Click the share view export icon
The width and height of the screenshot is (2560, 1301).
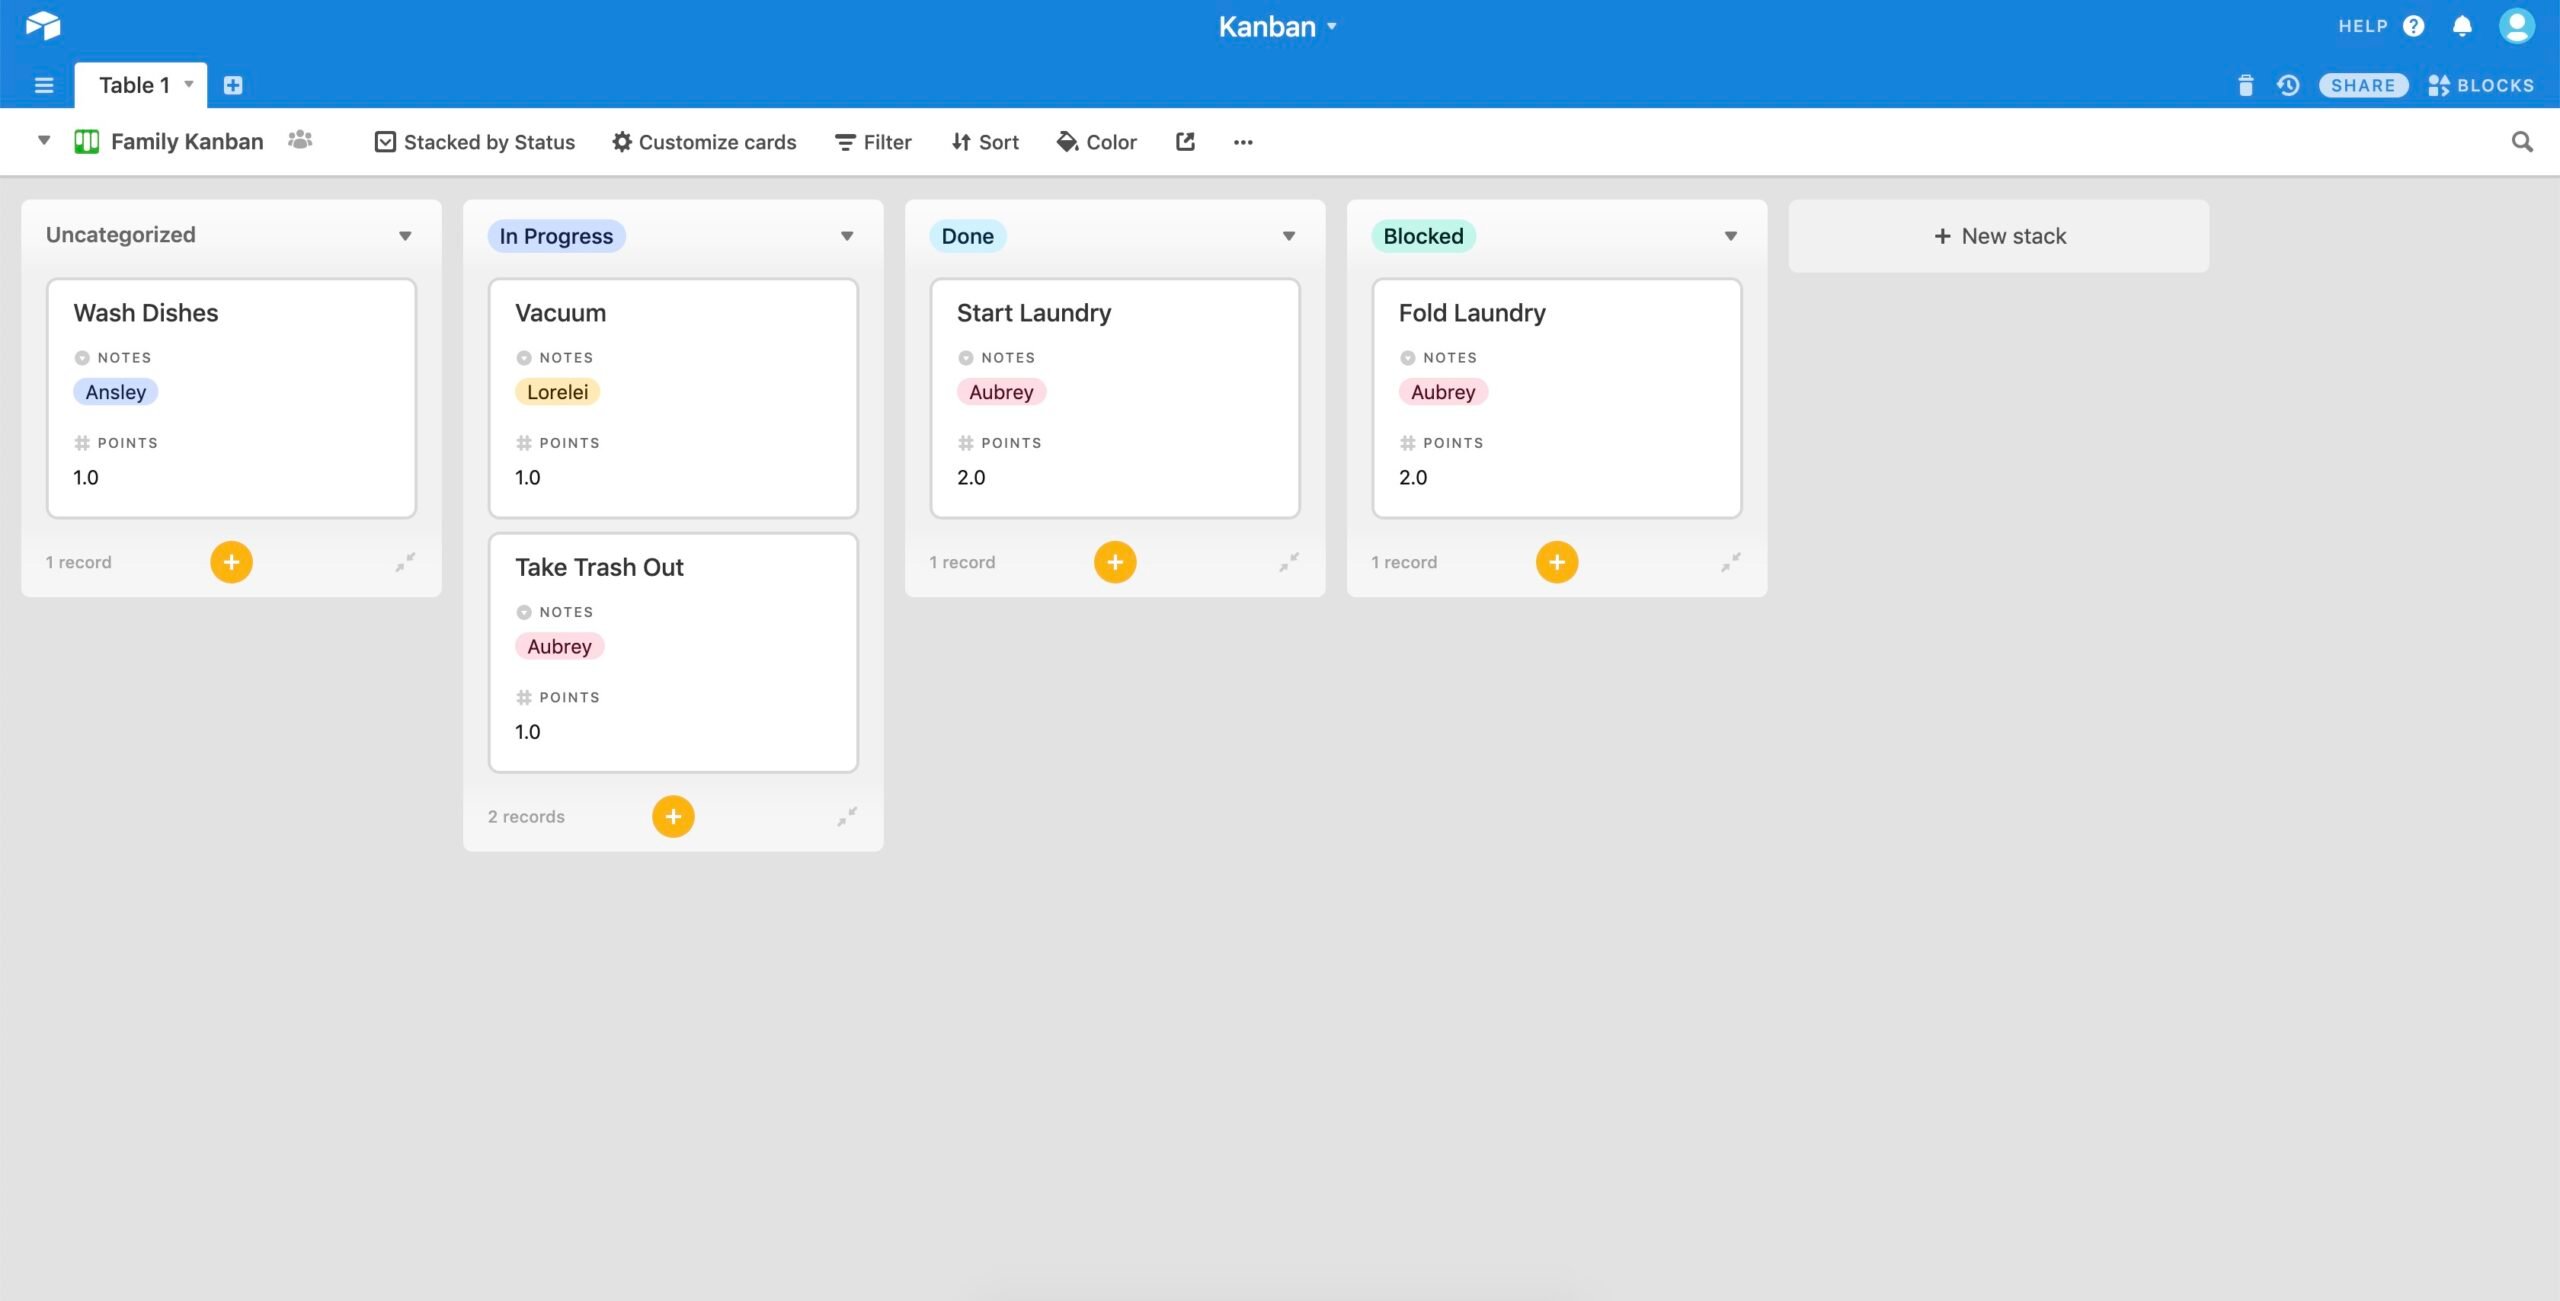[x=1184, y=141]
